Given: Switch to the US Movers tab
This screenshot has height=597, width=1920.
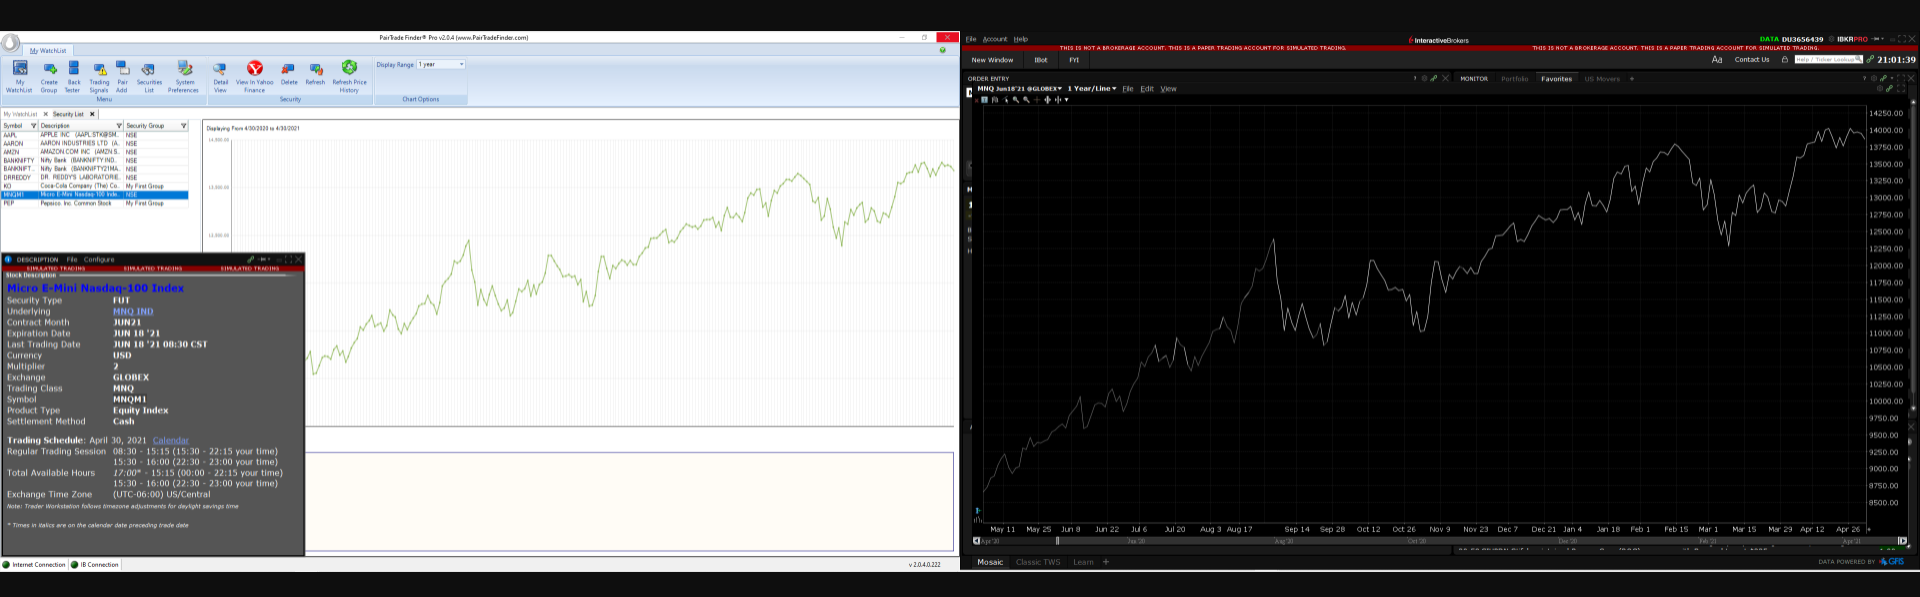Looking at the screenshot, I should tap(1602, 78).
